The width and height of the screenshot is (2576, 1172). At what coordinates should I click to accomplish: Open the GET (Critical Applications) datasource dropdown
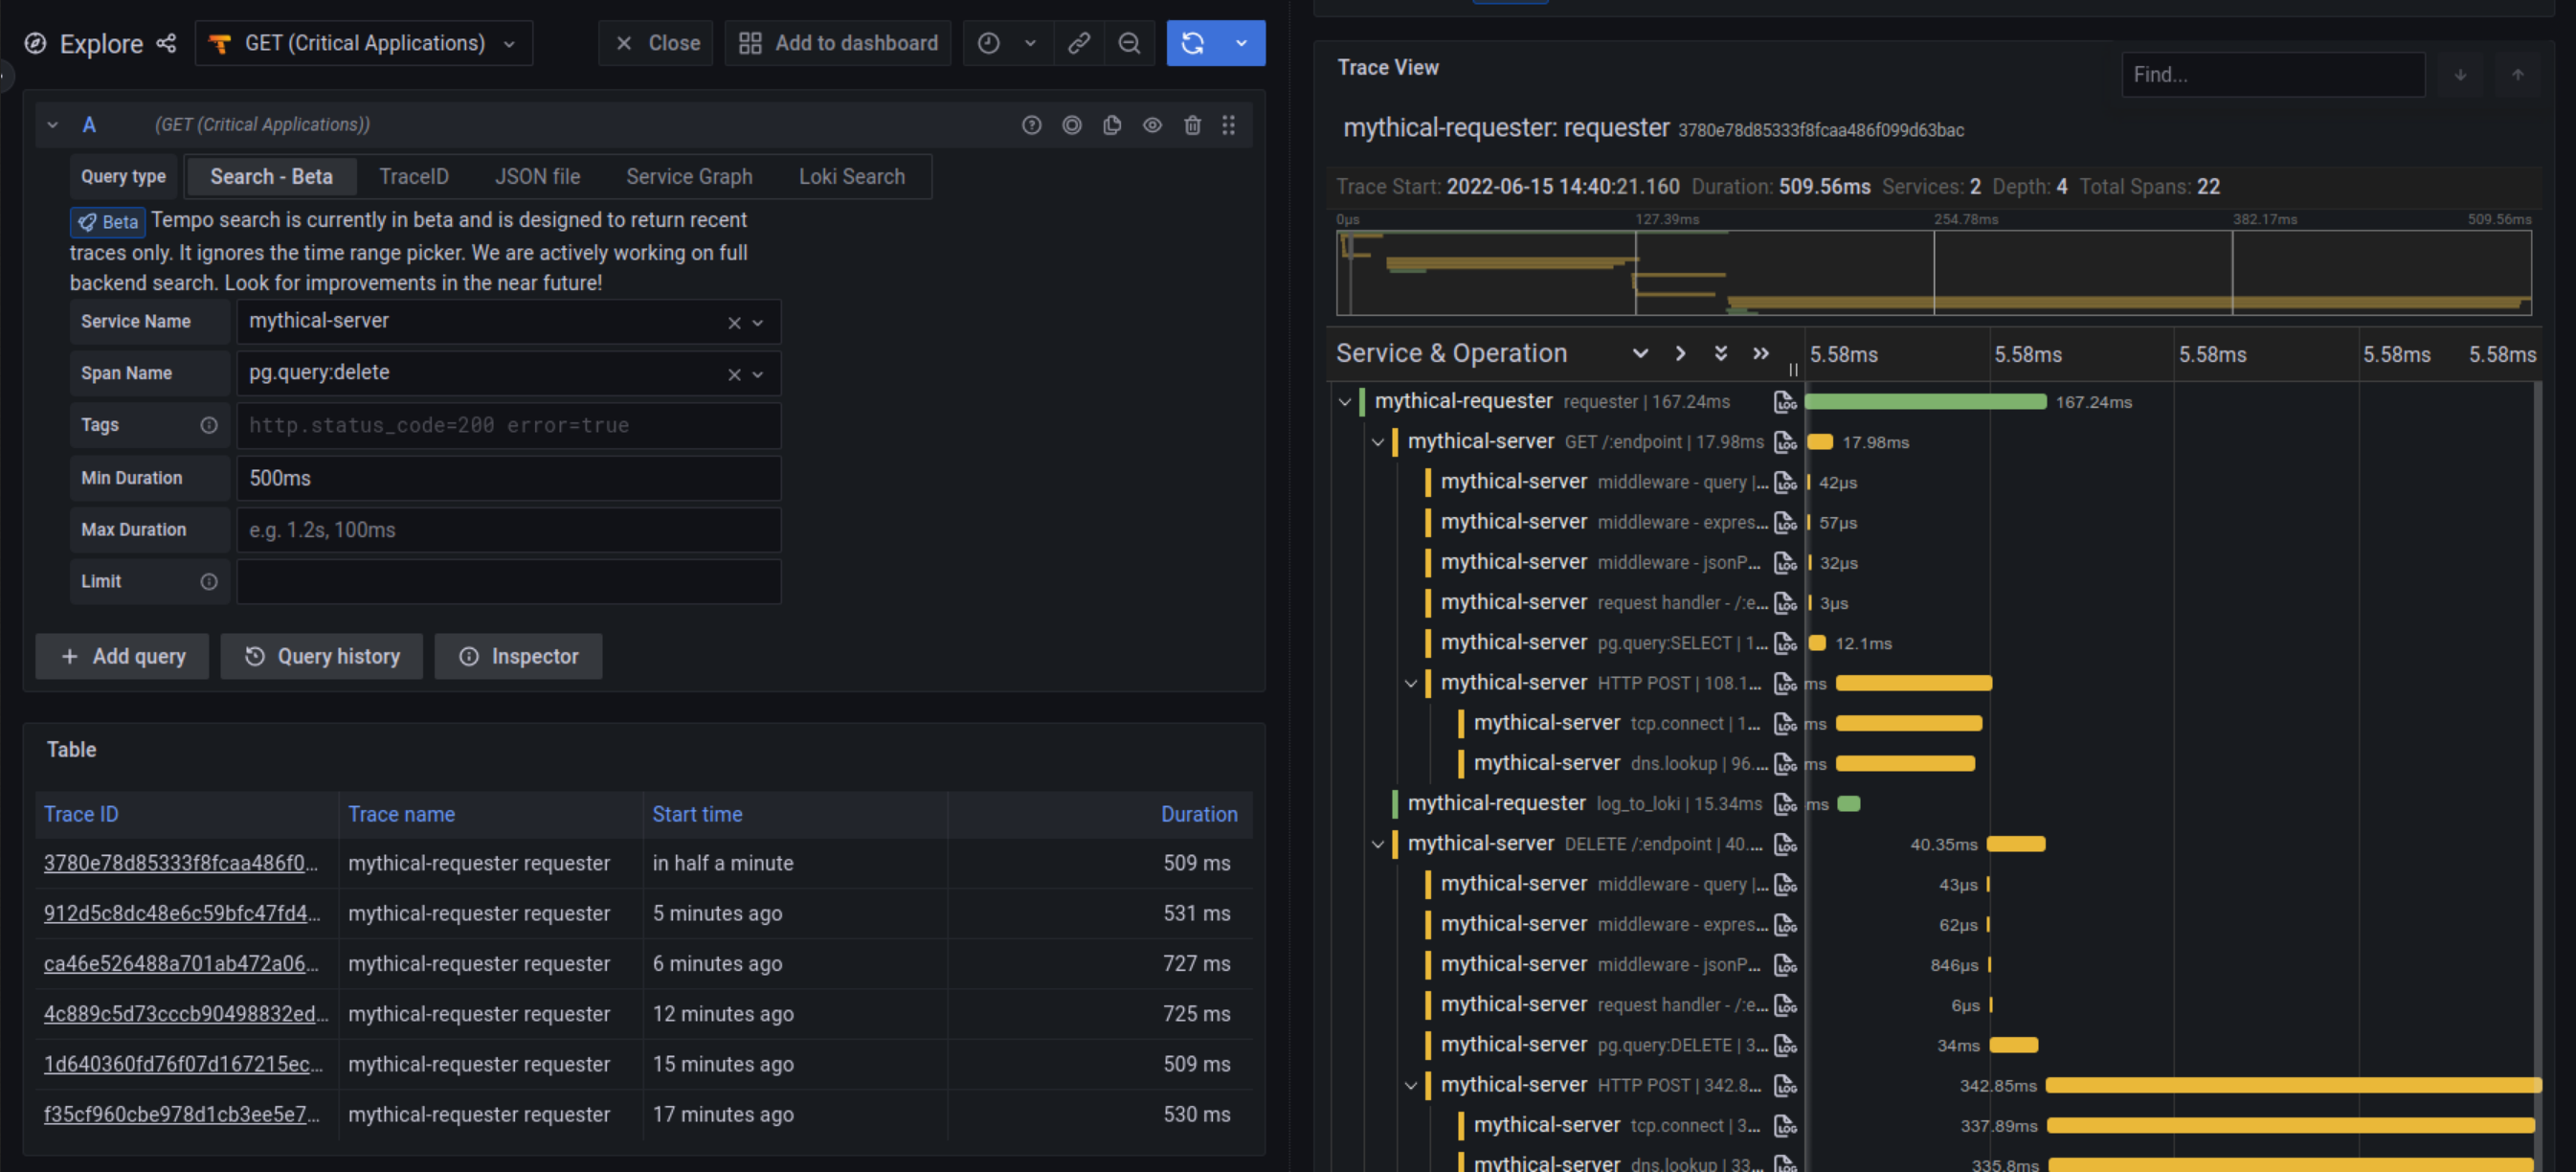[x=364, y=43]
